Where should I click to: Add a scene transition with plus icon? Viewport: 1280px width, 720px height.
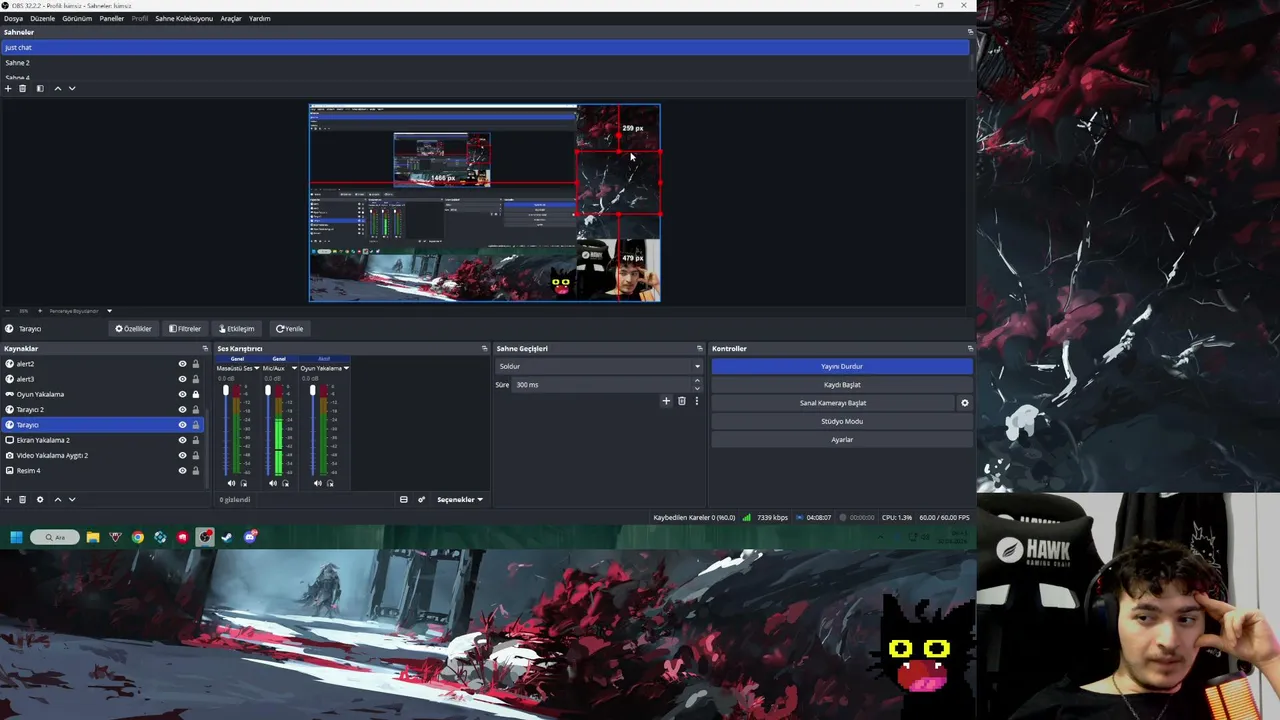tap(666, 401)
